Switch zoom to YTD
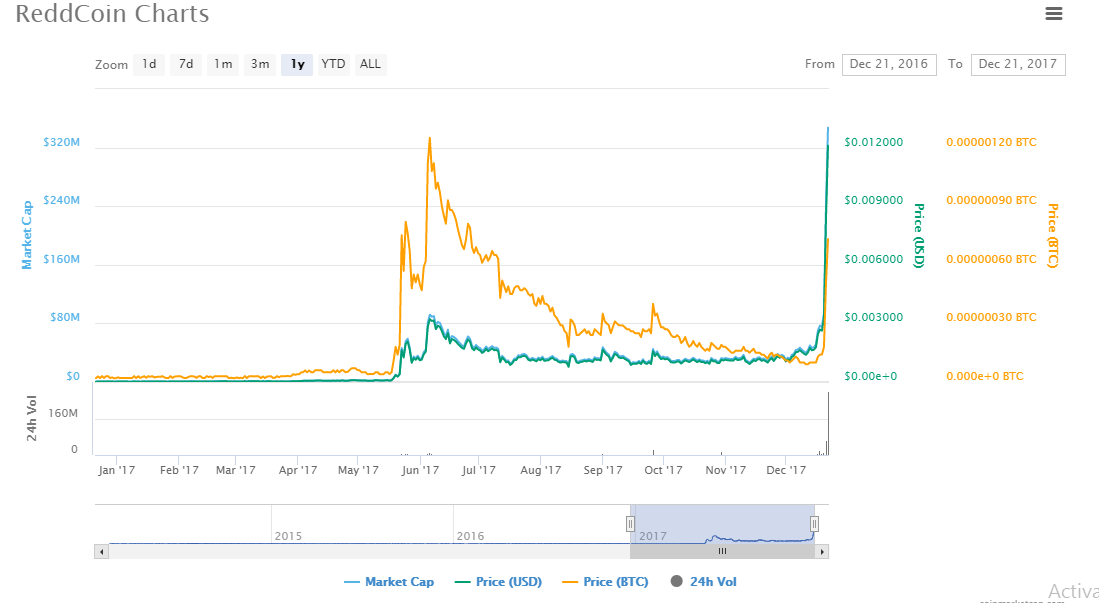 (x=333, y=64)
